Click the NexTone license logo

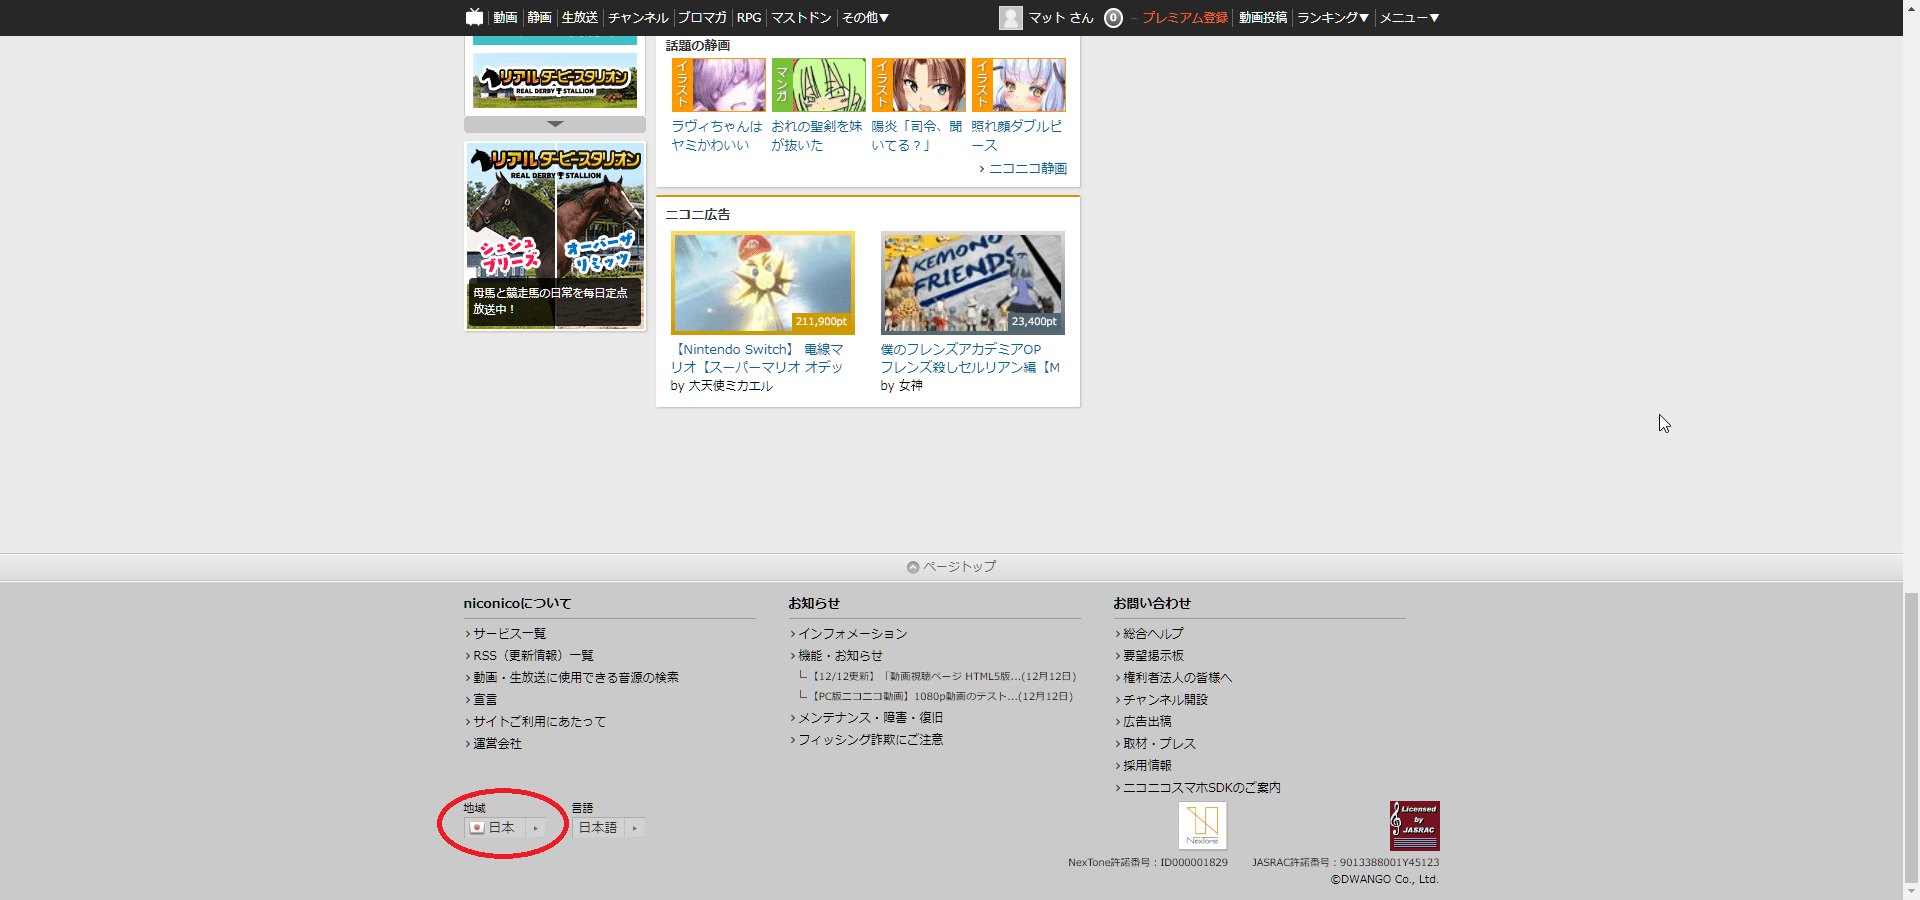pos(1202,825)
